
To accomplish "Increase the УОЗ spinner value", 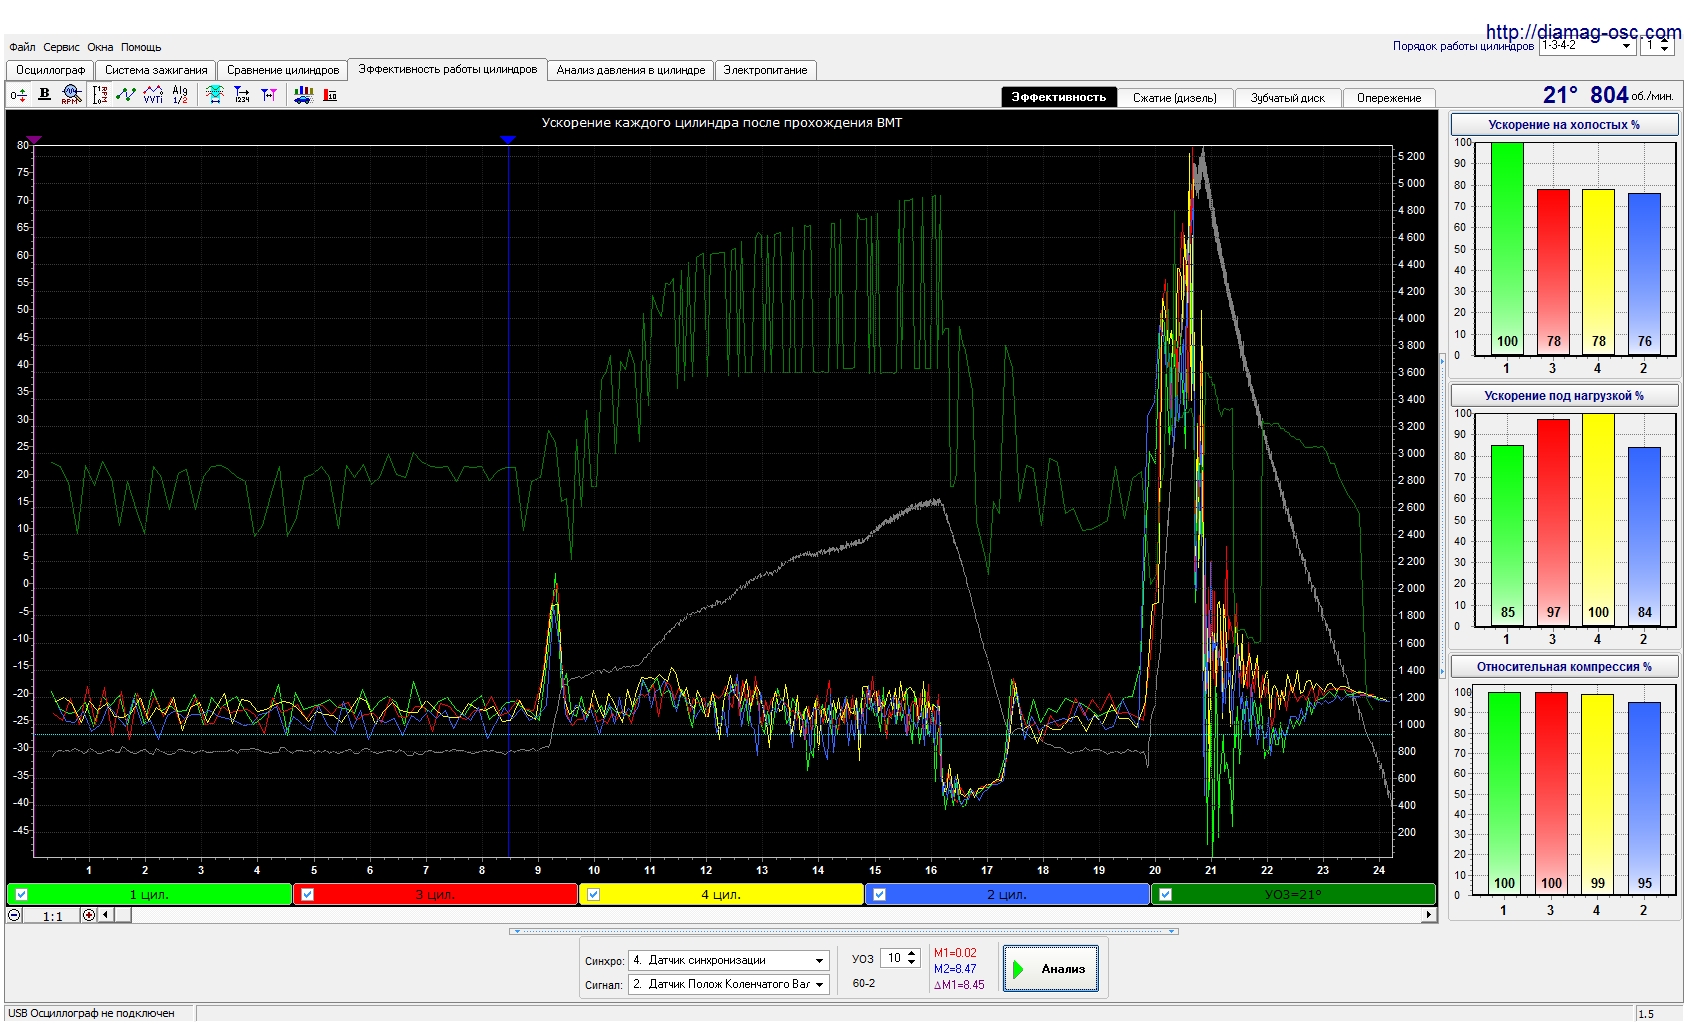I will click(911, 955).
